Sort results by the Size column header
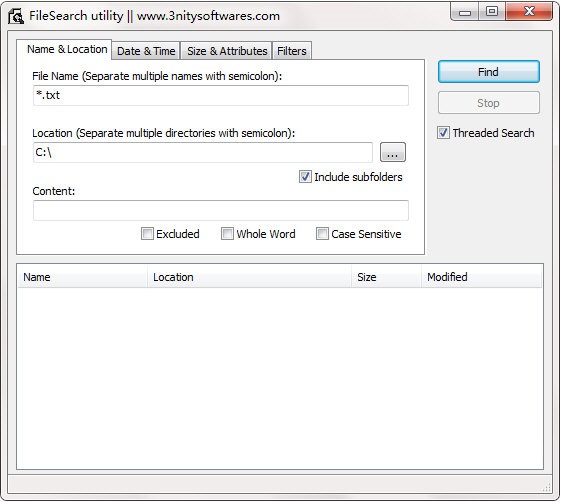The height and width of the screenshot is (502, 561). click(386, 277)
